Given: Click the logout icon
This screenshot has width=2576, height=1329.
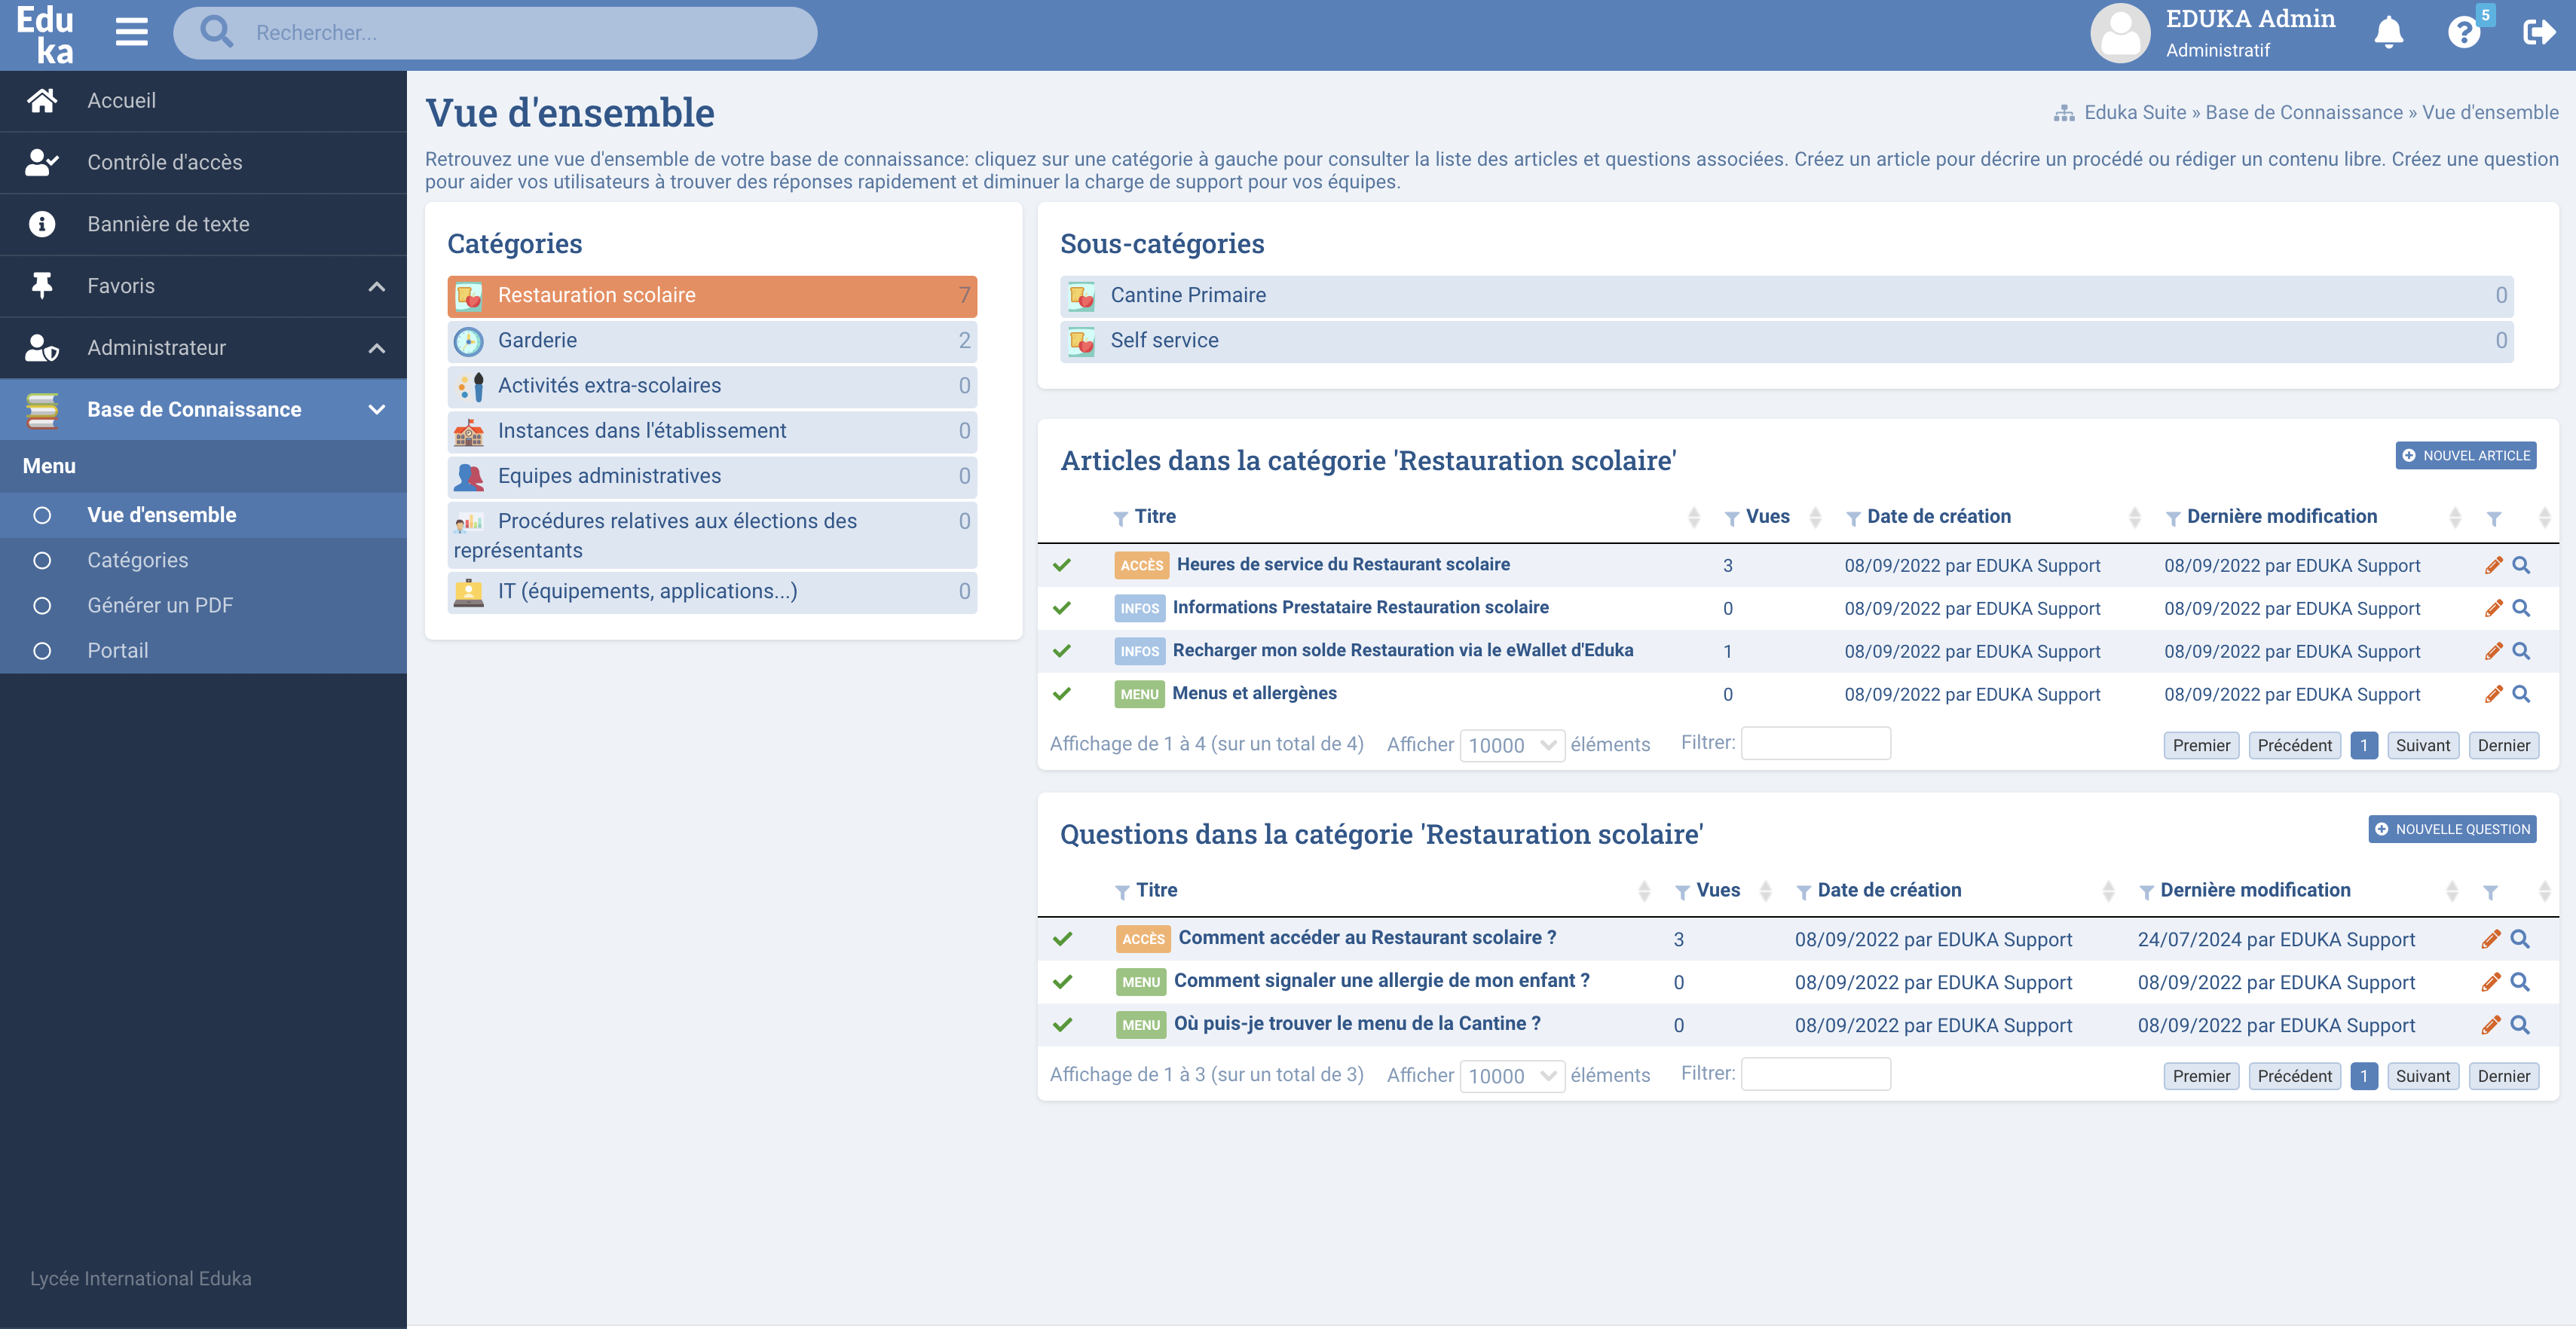Looking at the screenshot, I should coord(2539,32).
